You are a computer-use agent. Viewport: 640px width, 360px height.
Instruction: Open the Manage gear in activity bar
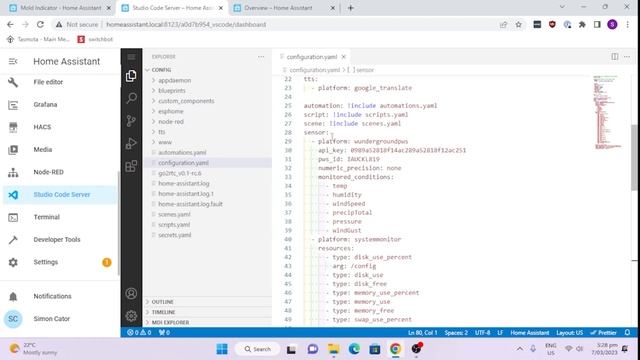click(131, 316)
